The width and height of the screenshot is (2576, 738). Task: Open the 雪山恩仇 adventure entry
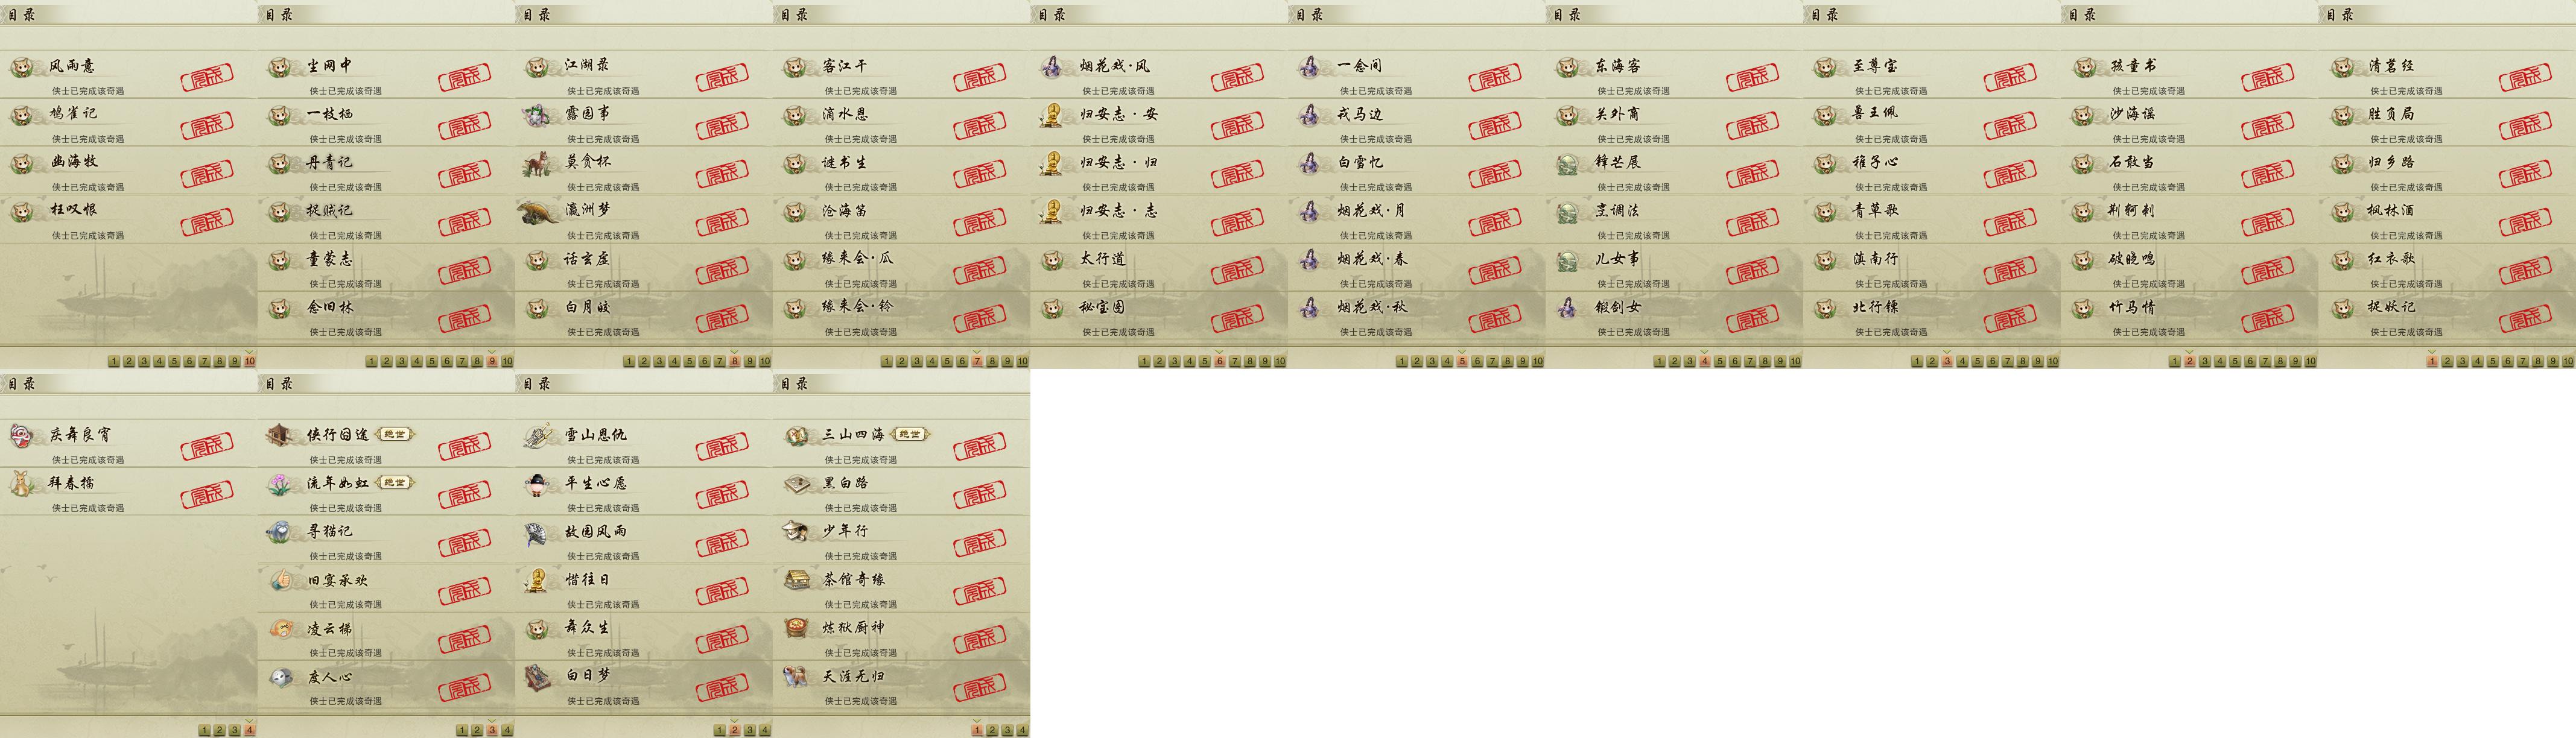[772, 444]
